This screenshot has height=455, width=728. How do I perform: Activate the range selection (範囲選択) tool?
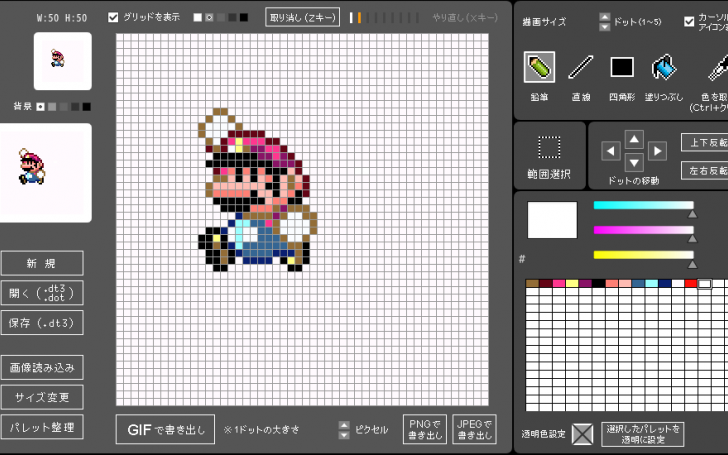(x=549, y=148)
